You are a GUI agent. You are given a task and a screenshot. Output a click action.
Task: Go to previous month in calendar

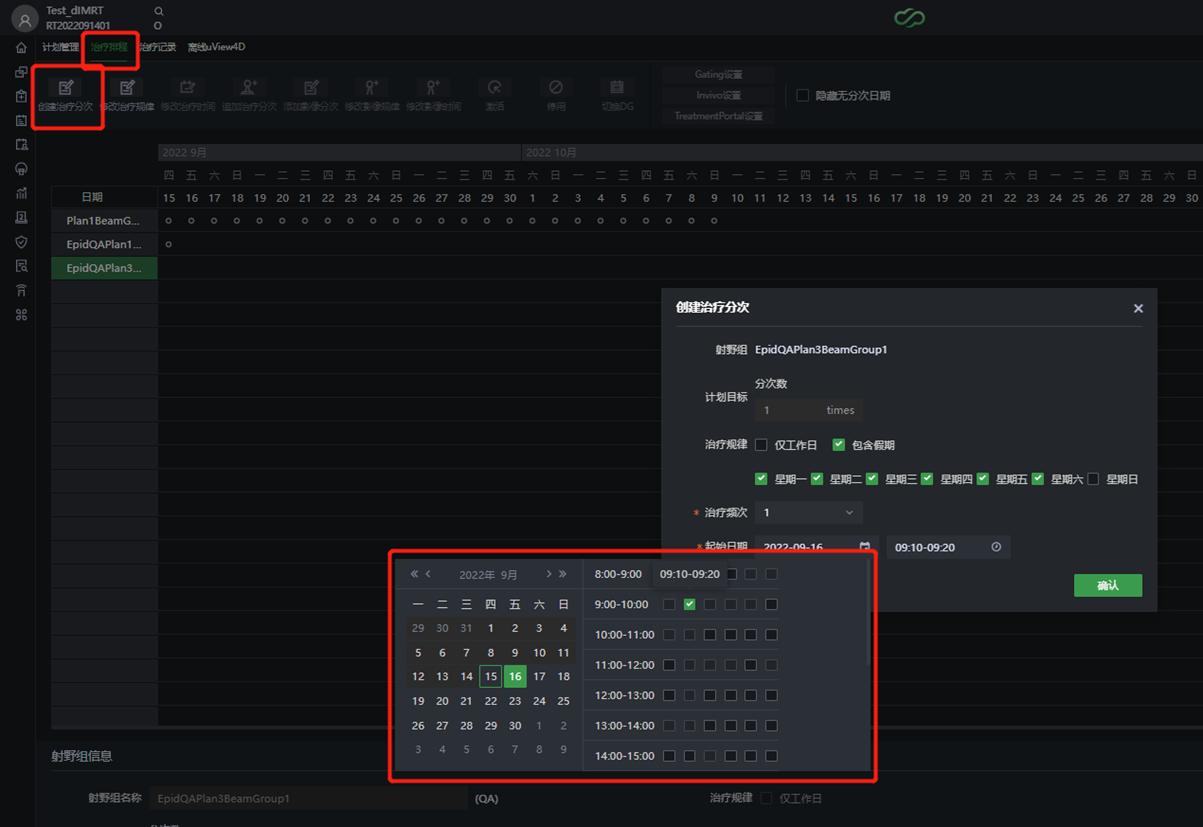pyautogui.click(x=428, y=574)
